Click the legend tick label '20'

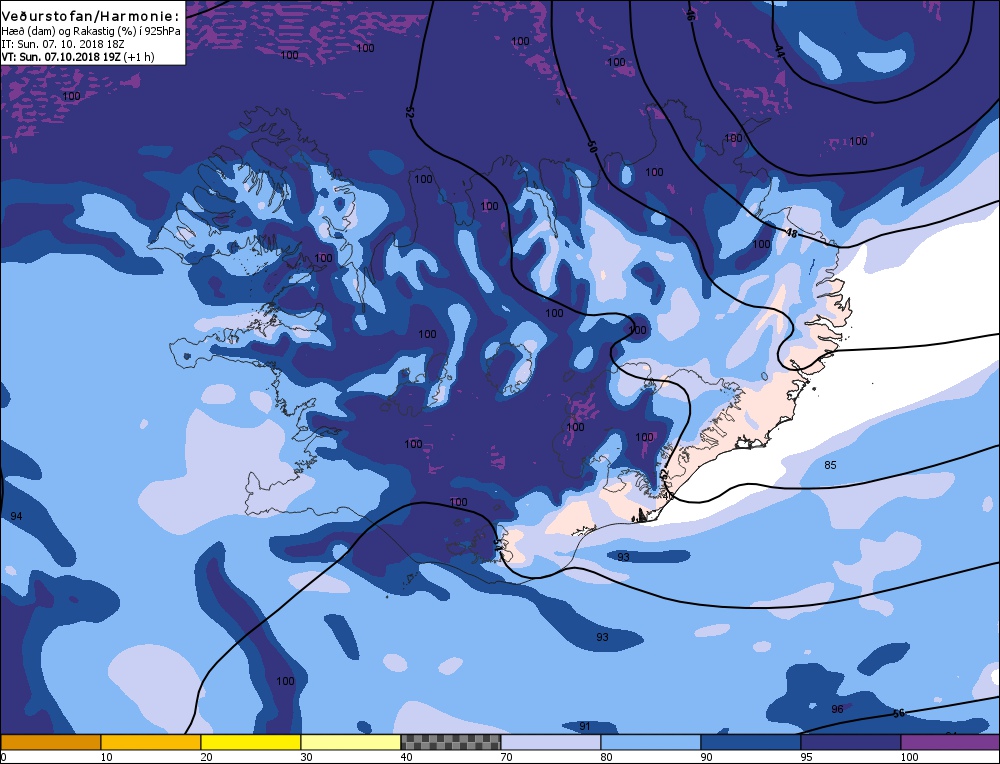click(x=207, y=757)
